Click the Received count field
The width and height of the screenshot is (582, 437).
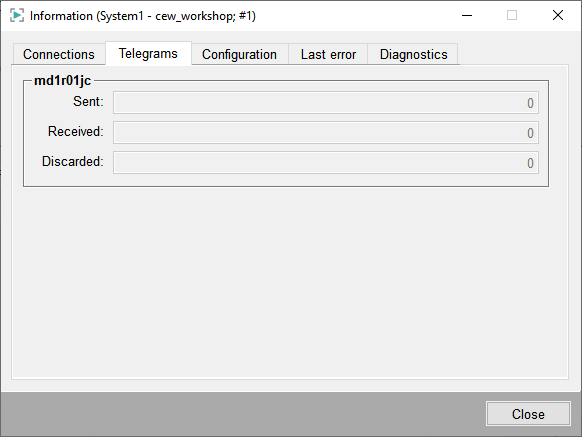326,133
